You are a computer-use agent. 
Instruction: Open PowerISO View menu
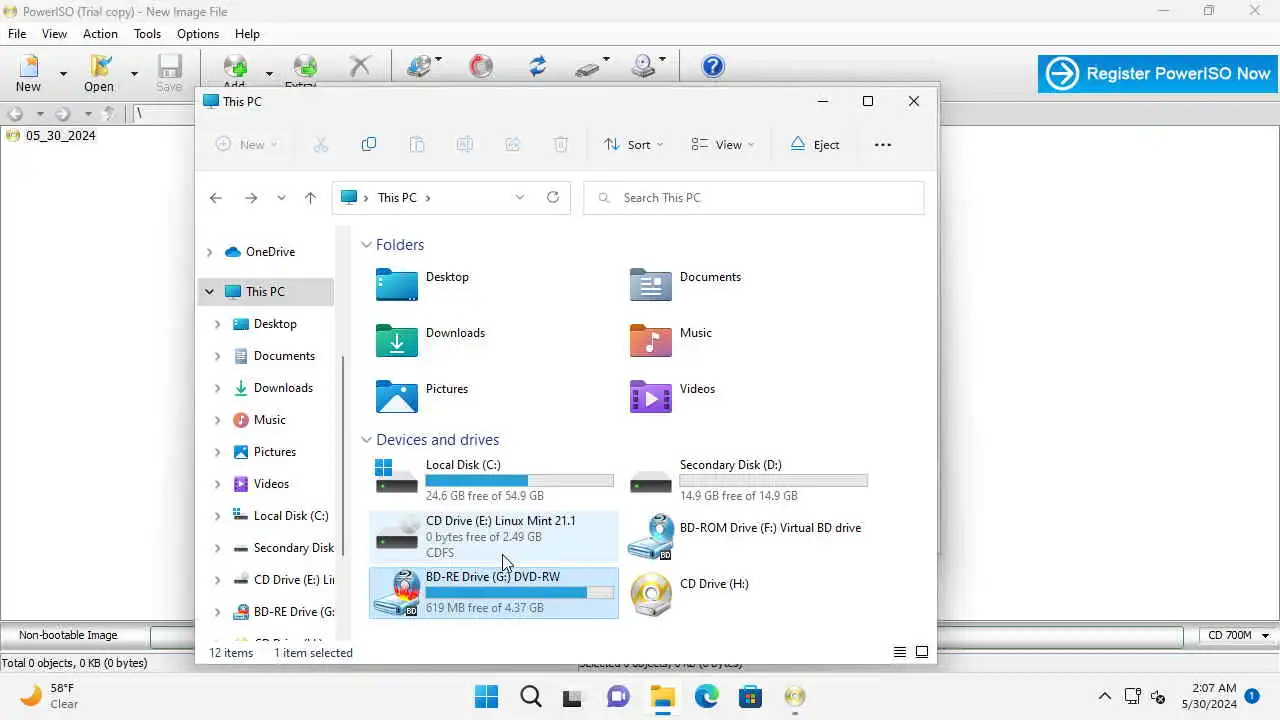click(54, 34)
